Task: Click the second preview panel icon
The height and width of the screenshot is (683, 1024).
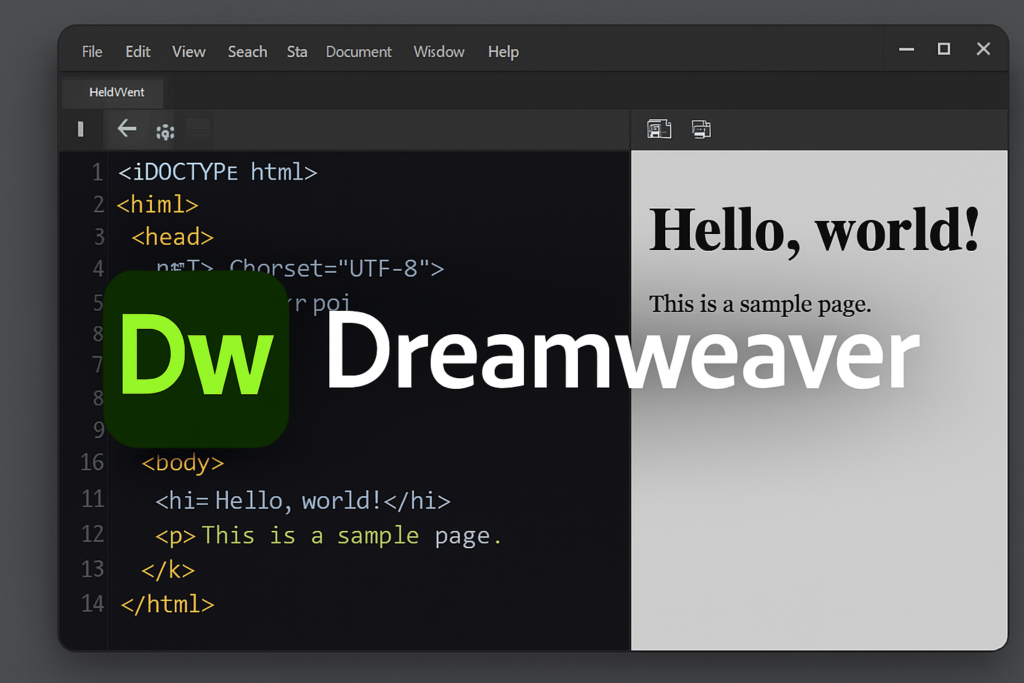Action: pos(701,129)
